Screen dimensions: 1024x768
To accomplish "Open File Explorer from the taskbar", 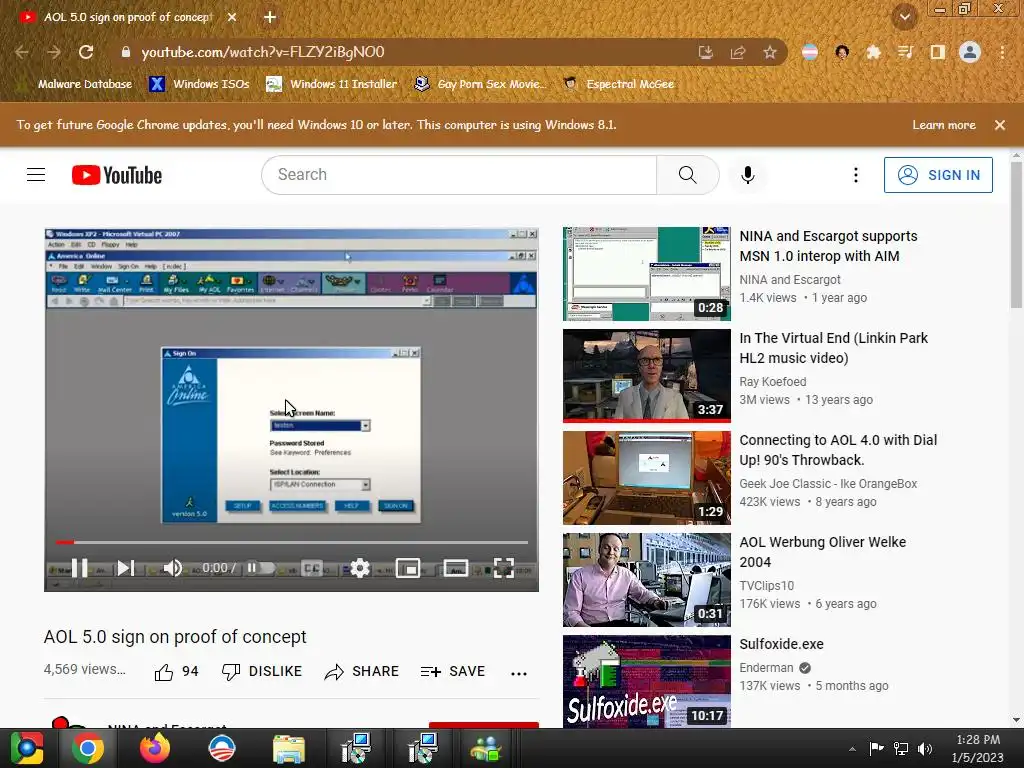I will point(289,748).
